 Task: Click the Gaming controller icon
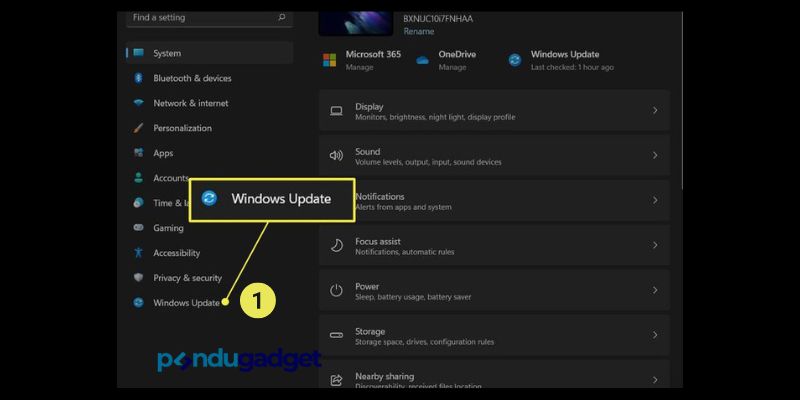pyautogui.click(x=138, y=228)
